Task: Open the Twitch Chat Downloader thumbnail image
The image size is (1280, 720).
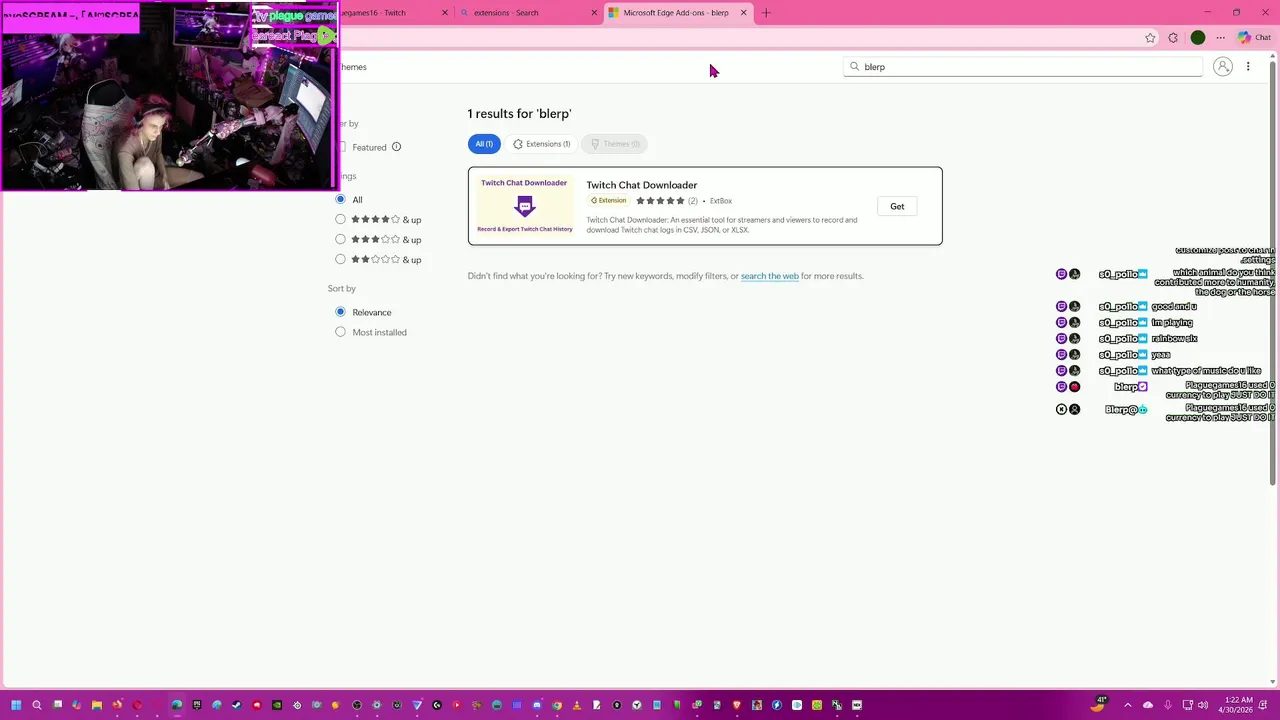Action: (x=525, y=206)
